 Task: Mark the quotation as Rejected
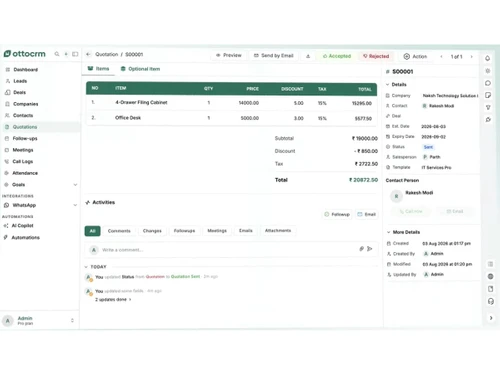click(376, 56)
